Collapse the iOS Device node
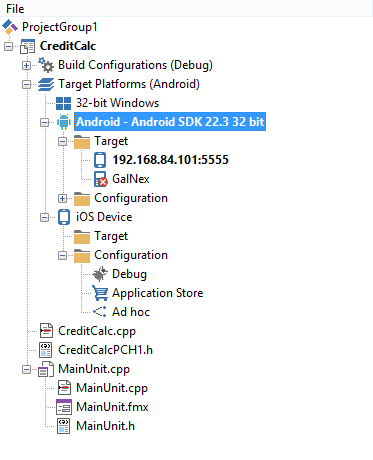 click(x=44, y=217)
